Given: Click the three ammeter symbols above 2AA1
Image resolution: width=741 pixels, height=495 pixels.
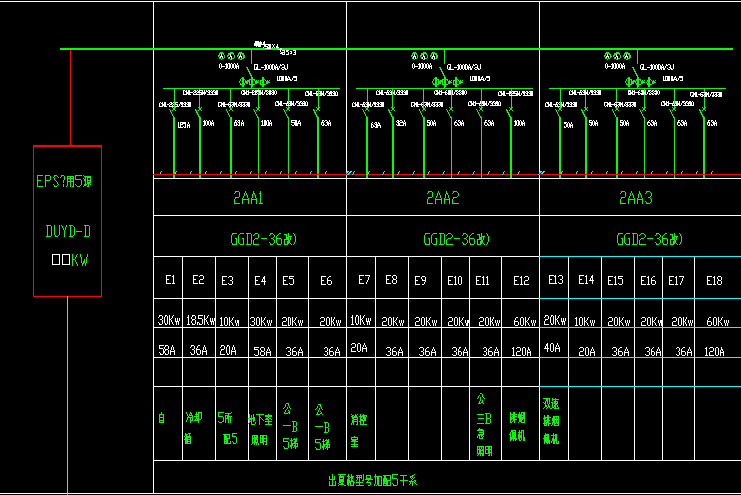Looking at the screenshot, I should [x=231, y=56].
